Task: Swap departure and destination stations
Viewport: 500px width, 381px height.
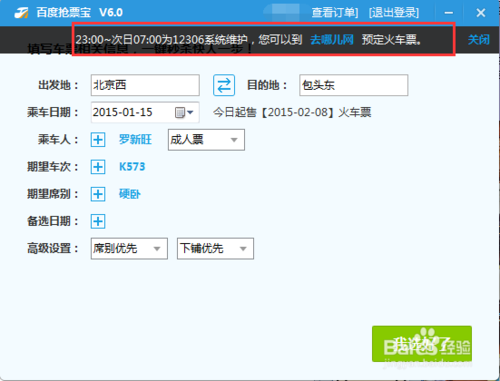Action: click(x=224, y=85)
